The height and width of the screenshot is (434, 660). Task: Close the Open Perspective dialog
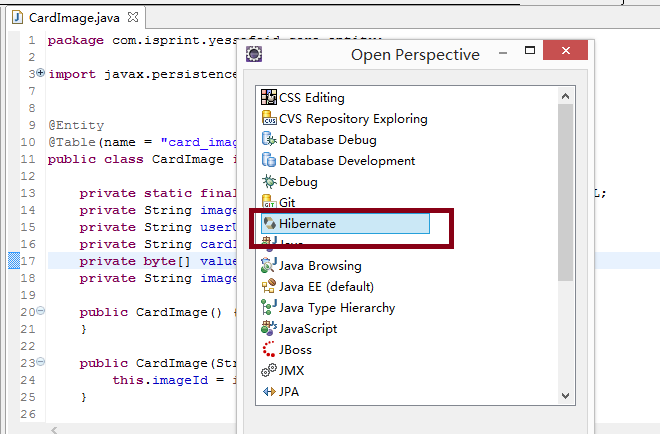coord(565,51)
